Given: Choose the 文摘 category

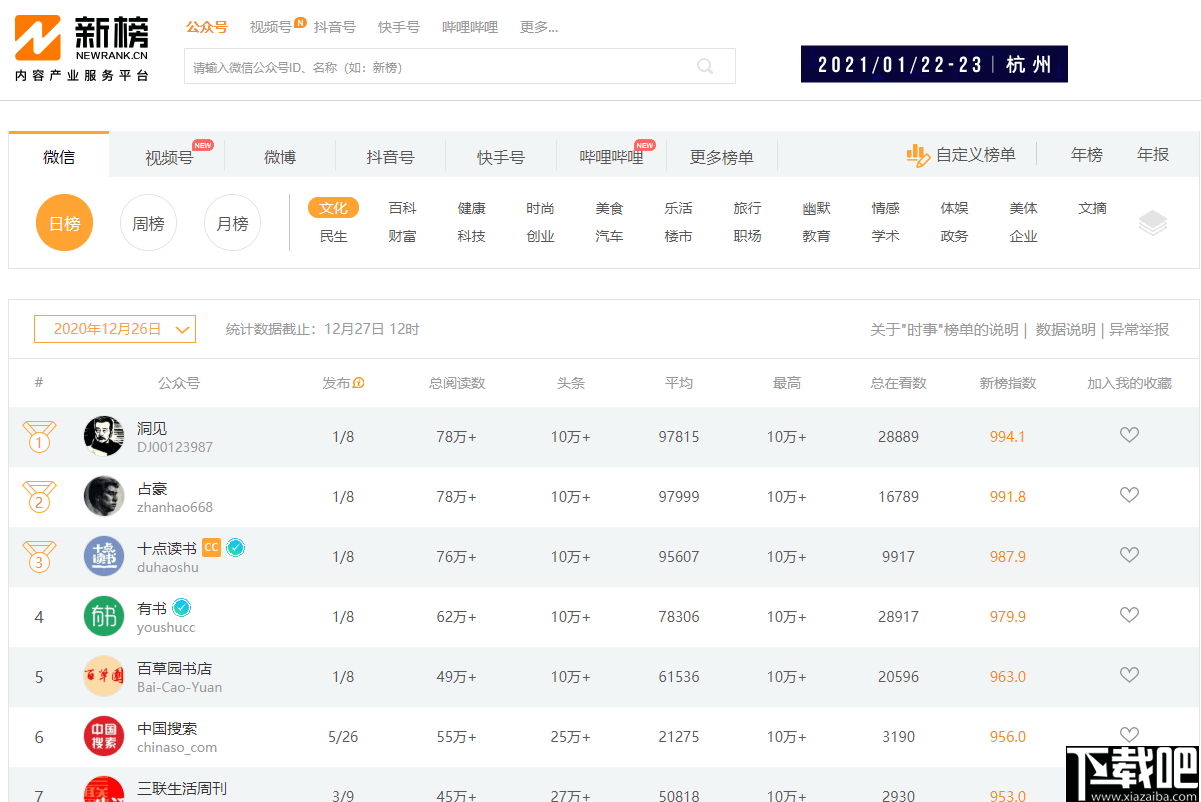Looking at the screenshot, I should (x=1093, y=208).
